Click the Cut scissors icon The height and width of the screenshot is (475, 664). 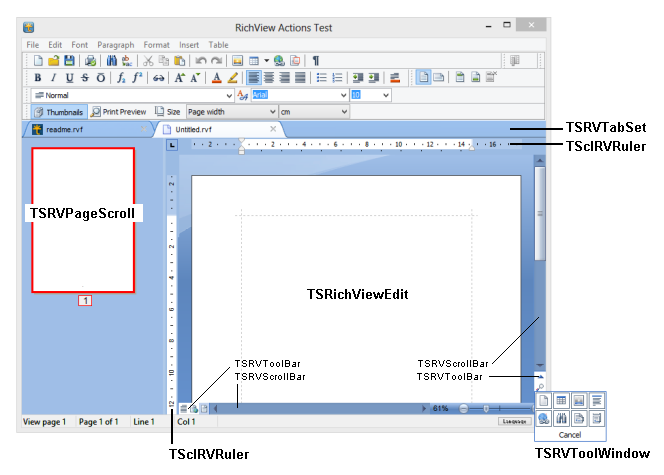(149, 61)
